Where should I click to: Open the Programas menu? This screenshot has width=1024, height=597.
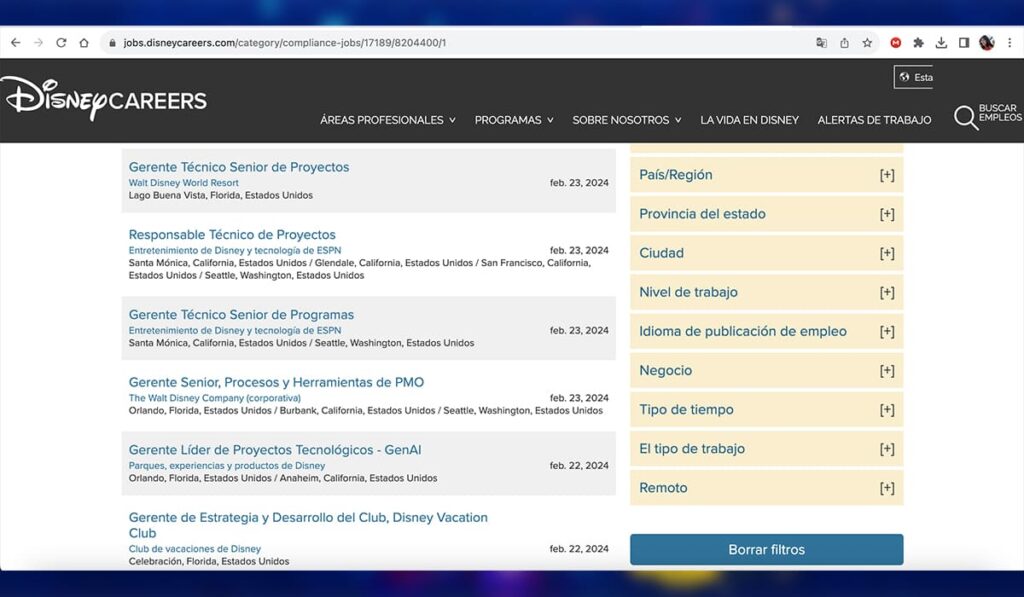click(x=514, y=120)
